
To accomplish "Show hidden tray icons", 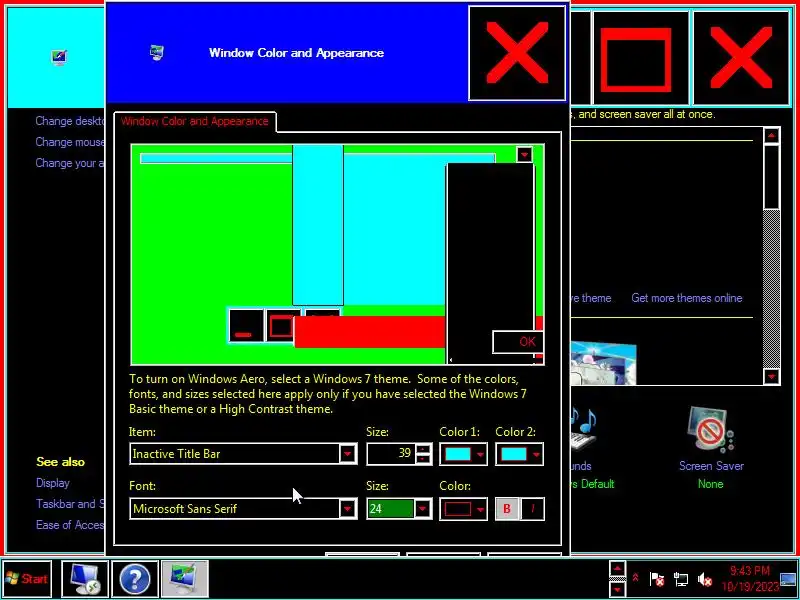I will 636,579.
